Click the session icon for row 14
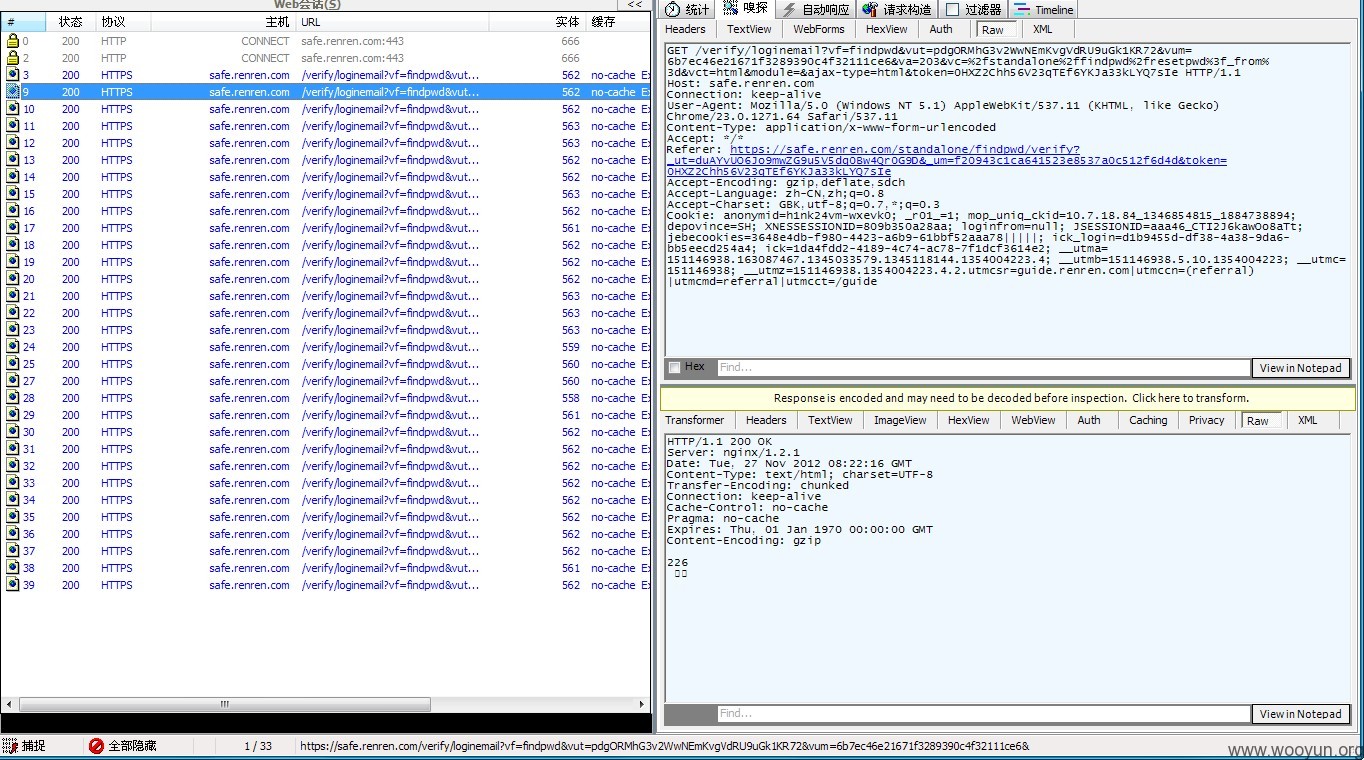 13,177
